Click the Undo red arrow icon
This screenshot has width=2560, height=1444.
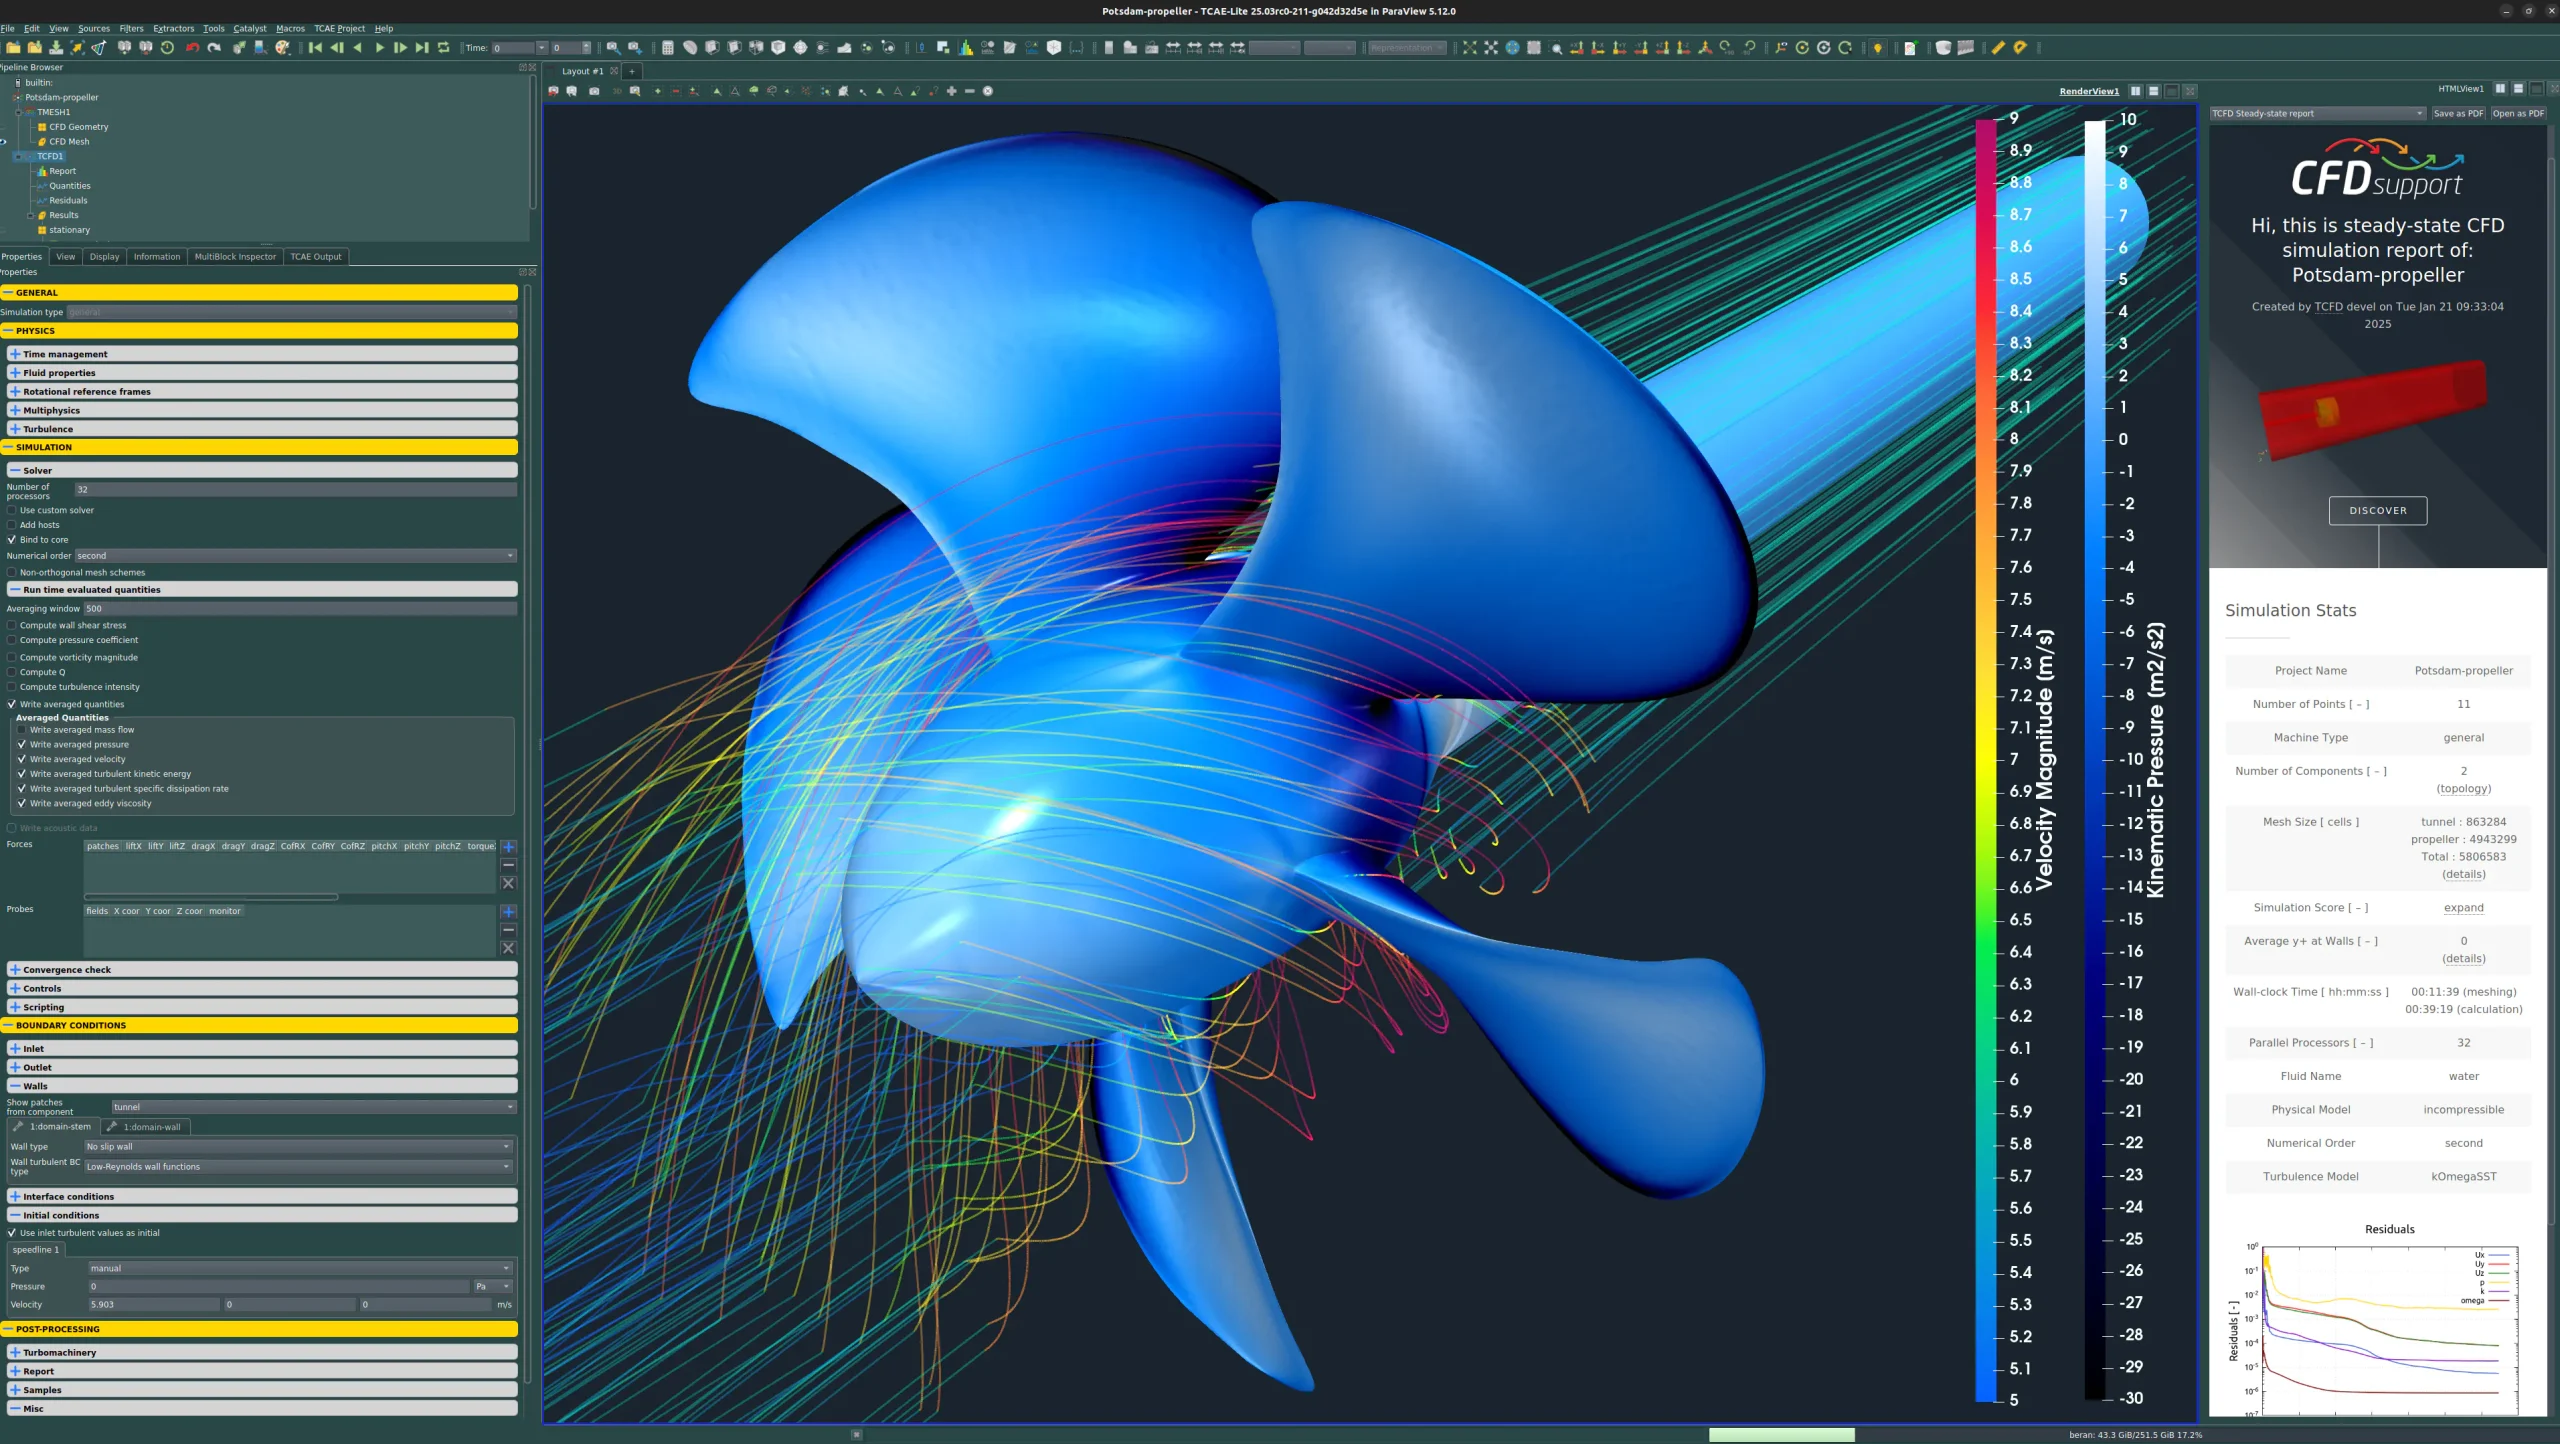point(192,48)
